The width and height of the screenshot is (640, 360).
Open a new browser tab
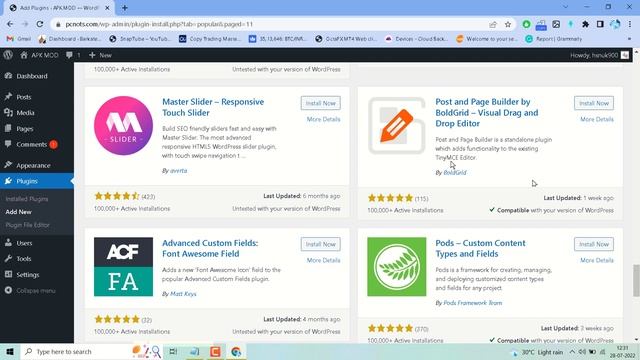[x=124, y=8]
